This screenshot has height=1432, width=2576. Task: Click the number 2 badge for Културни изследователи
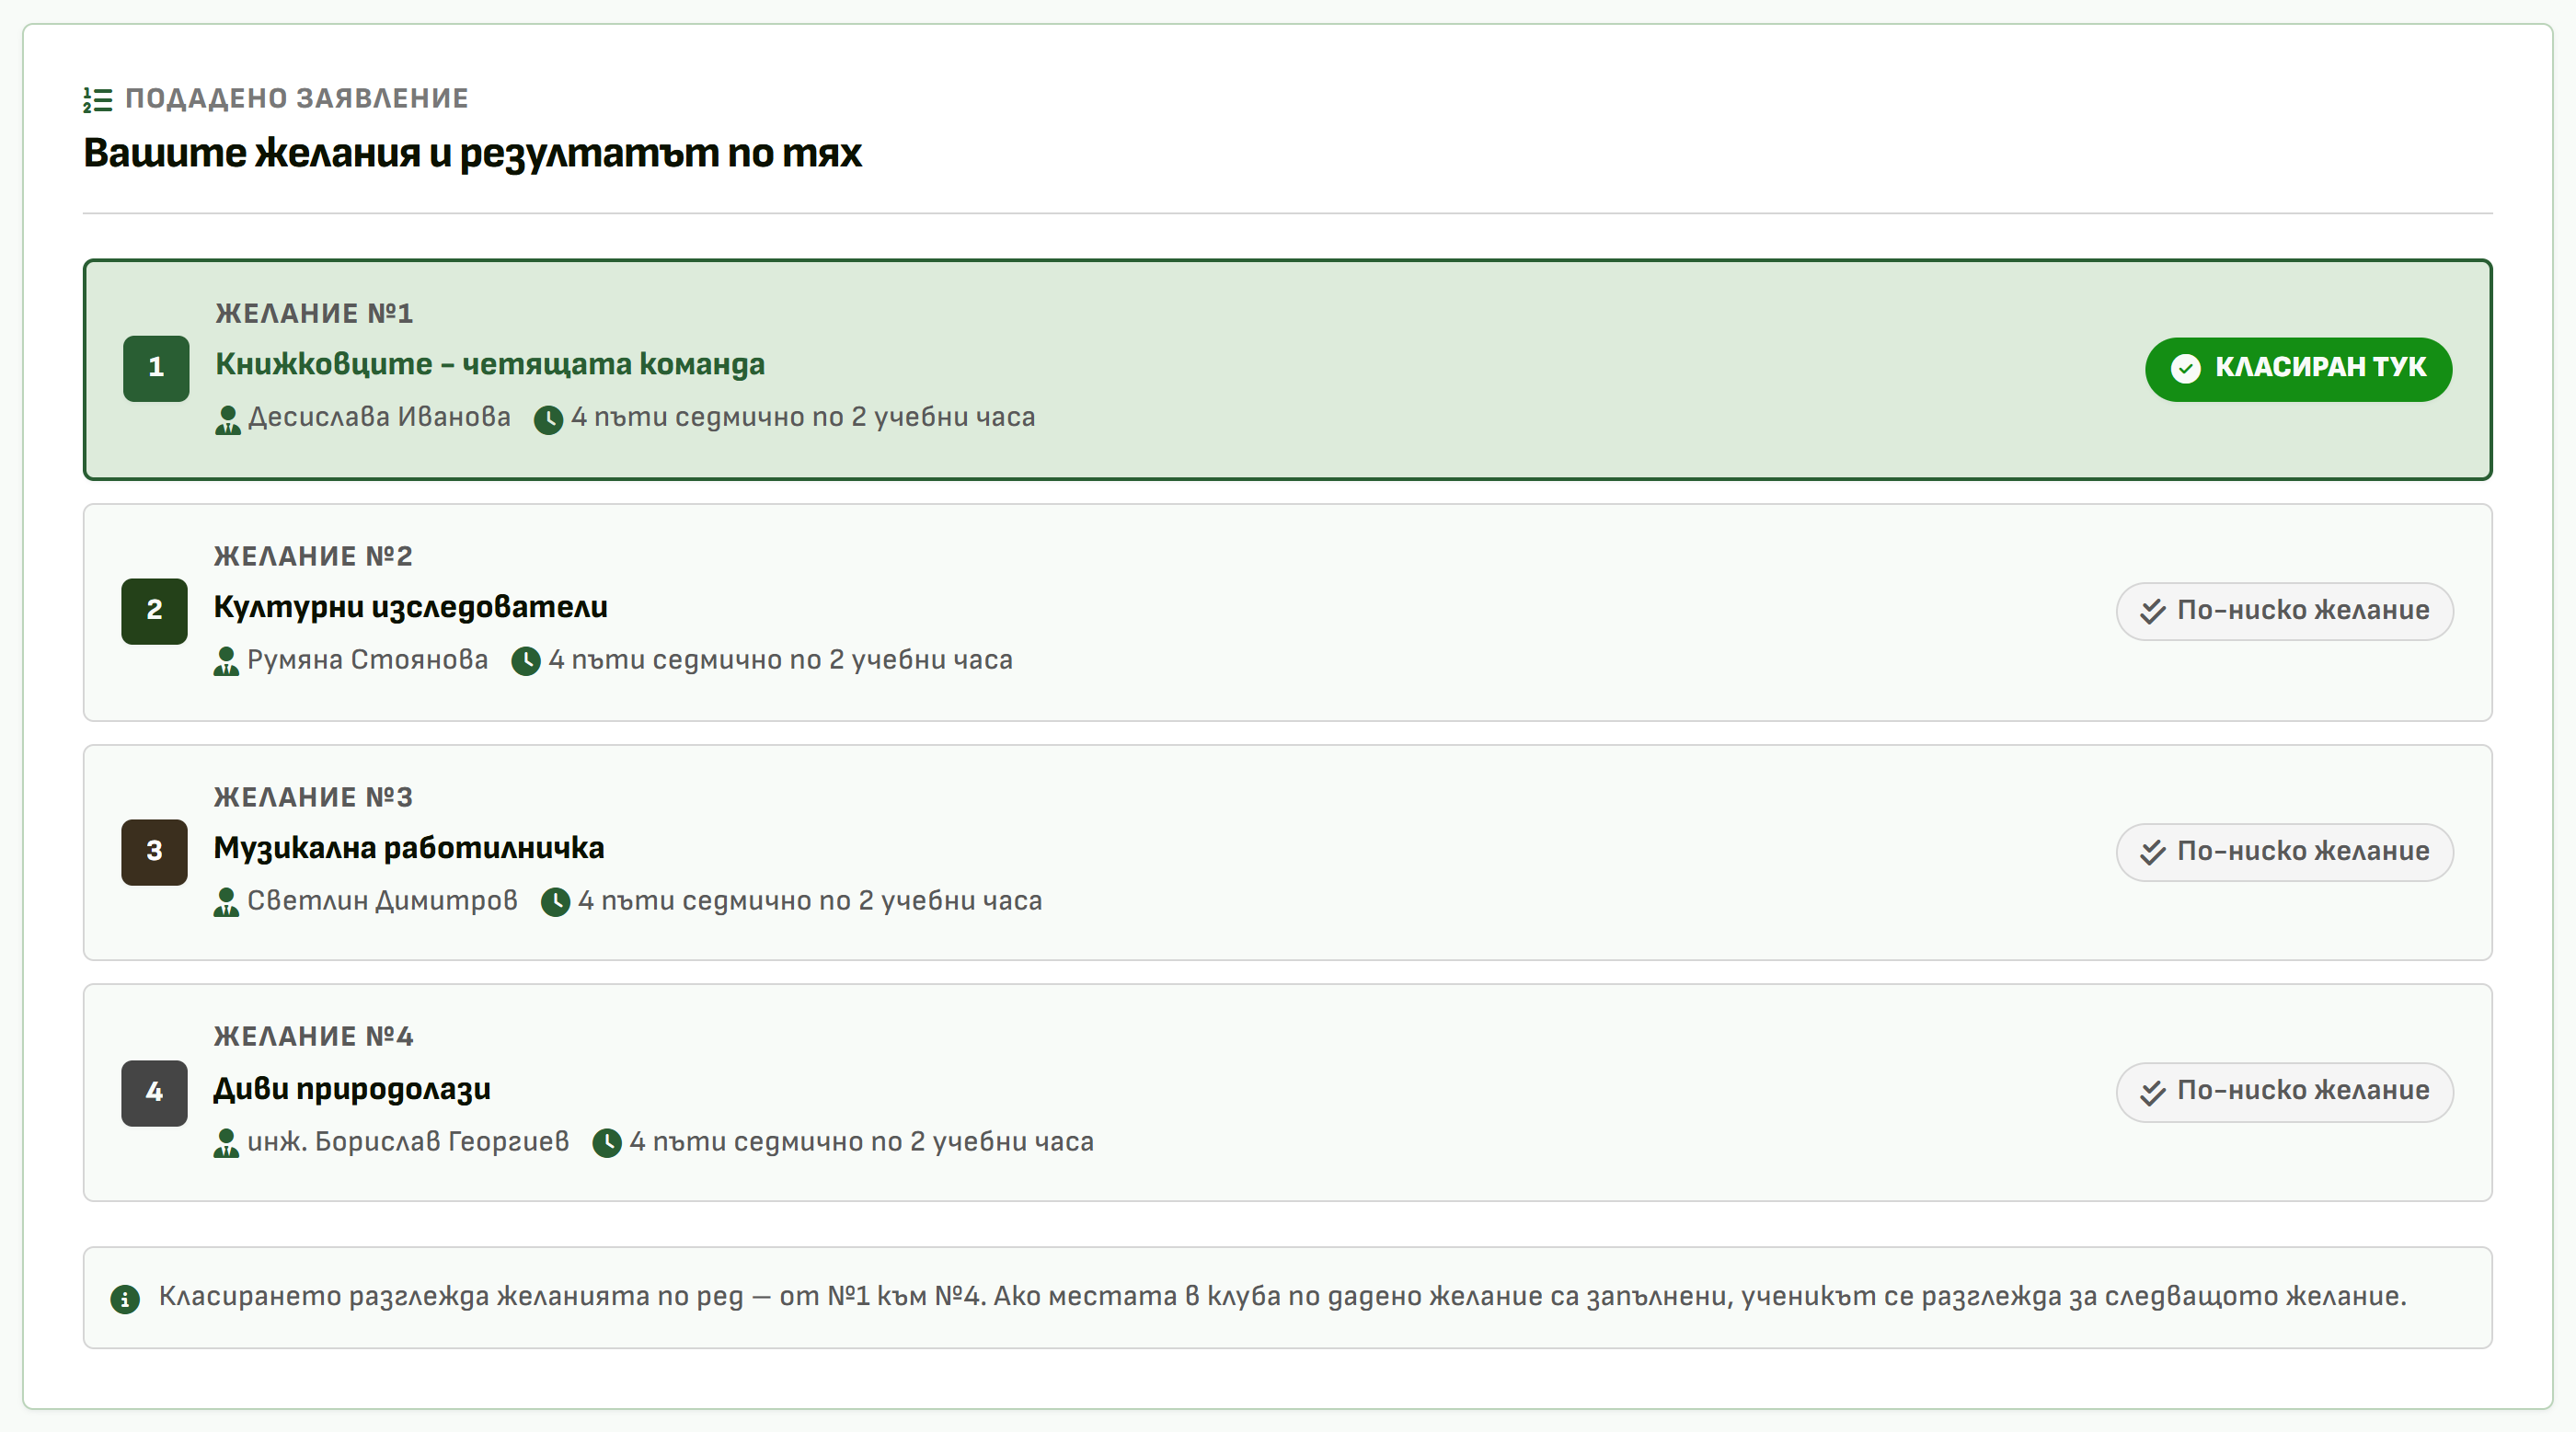point(154,611)
